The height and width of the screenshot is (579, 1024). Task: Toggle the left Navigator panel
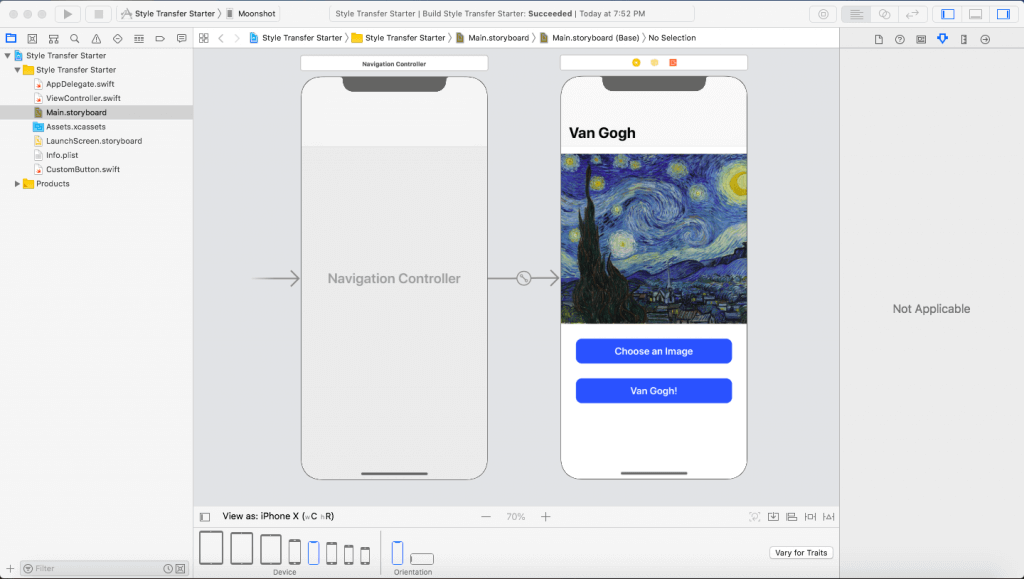(x=948, y=14)
